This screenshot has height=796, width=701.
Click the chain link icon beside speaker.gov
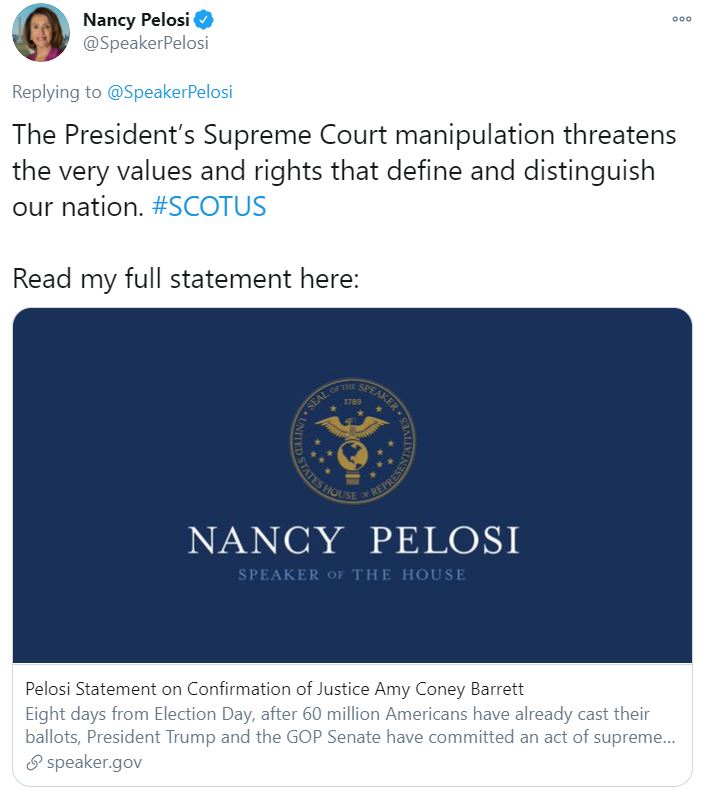[x=33, y=763]
